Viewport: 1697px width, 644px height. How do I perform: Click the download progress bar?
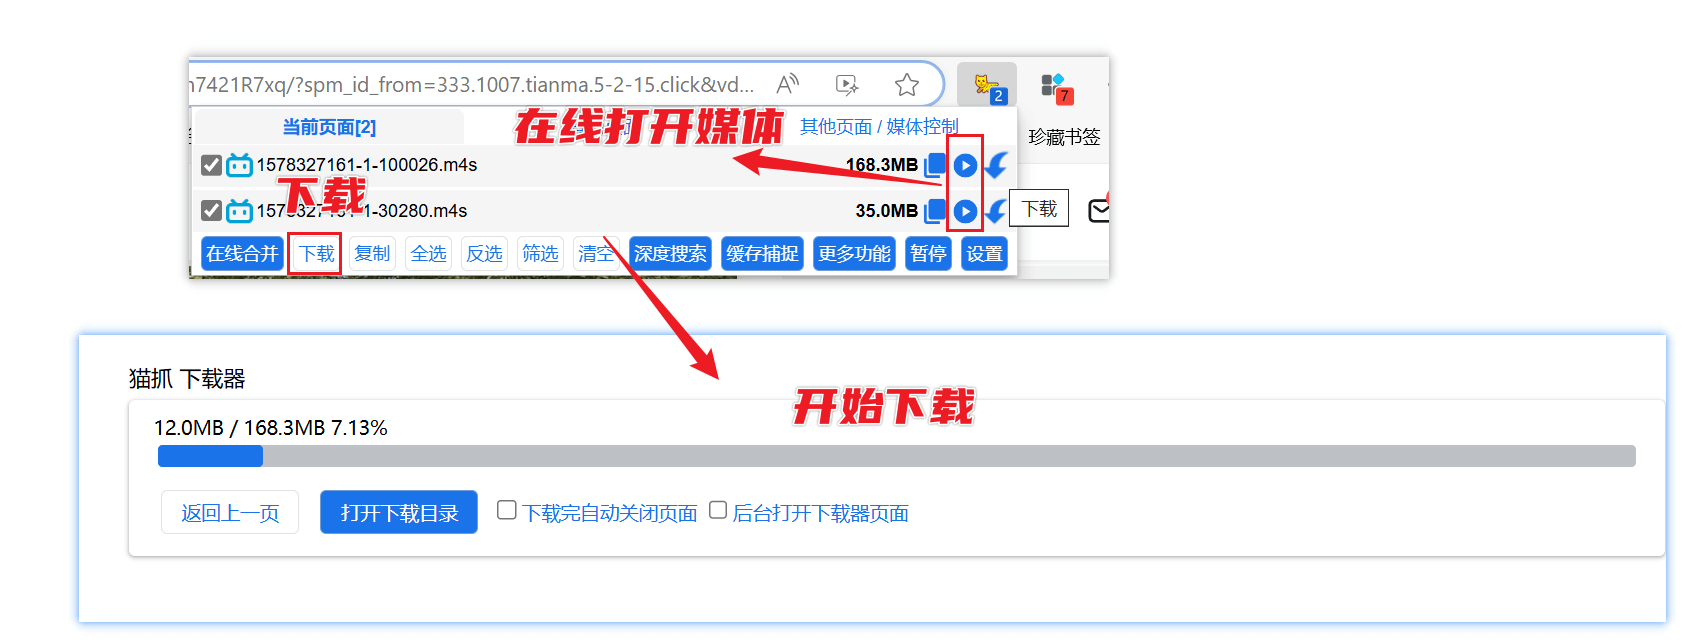(897, 456)
